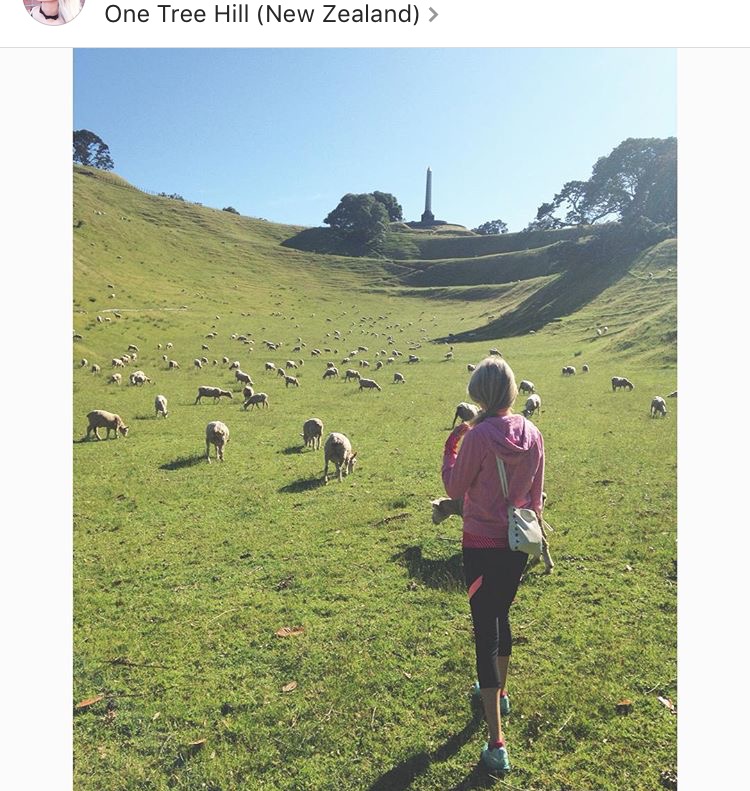This screenshot has height=791, width=750.
Task: Open One Tree Hill (New Zealand) location
Action: [262, 14]
